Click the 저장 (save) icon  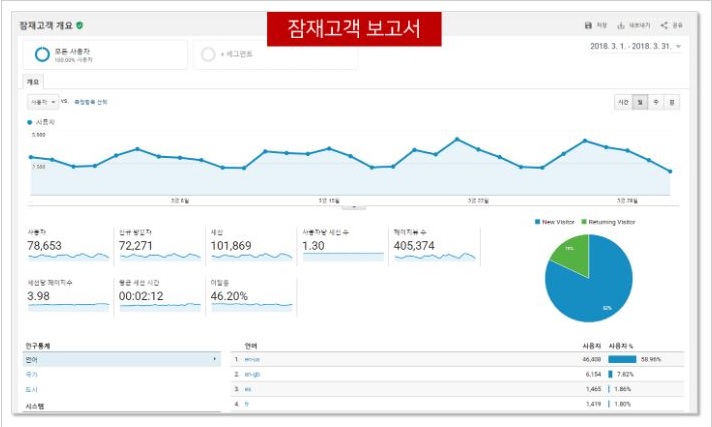[x=587, y=25]
